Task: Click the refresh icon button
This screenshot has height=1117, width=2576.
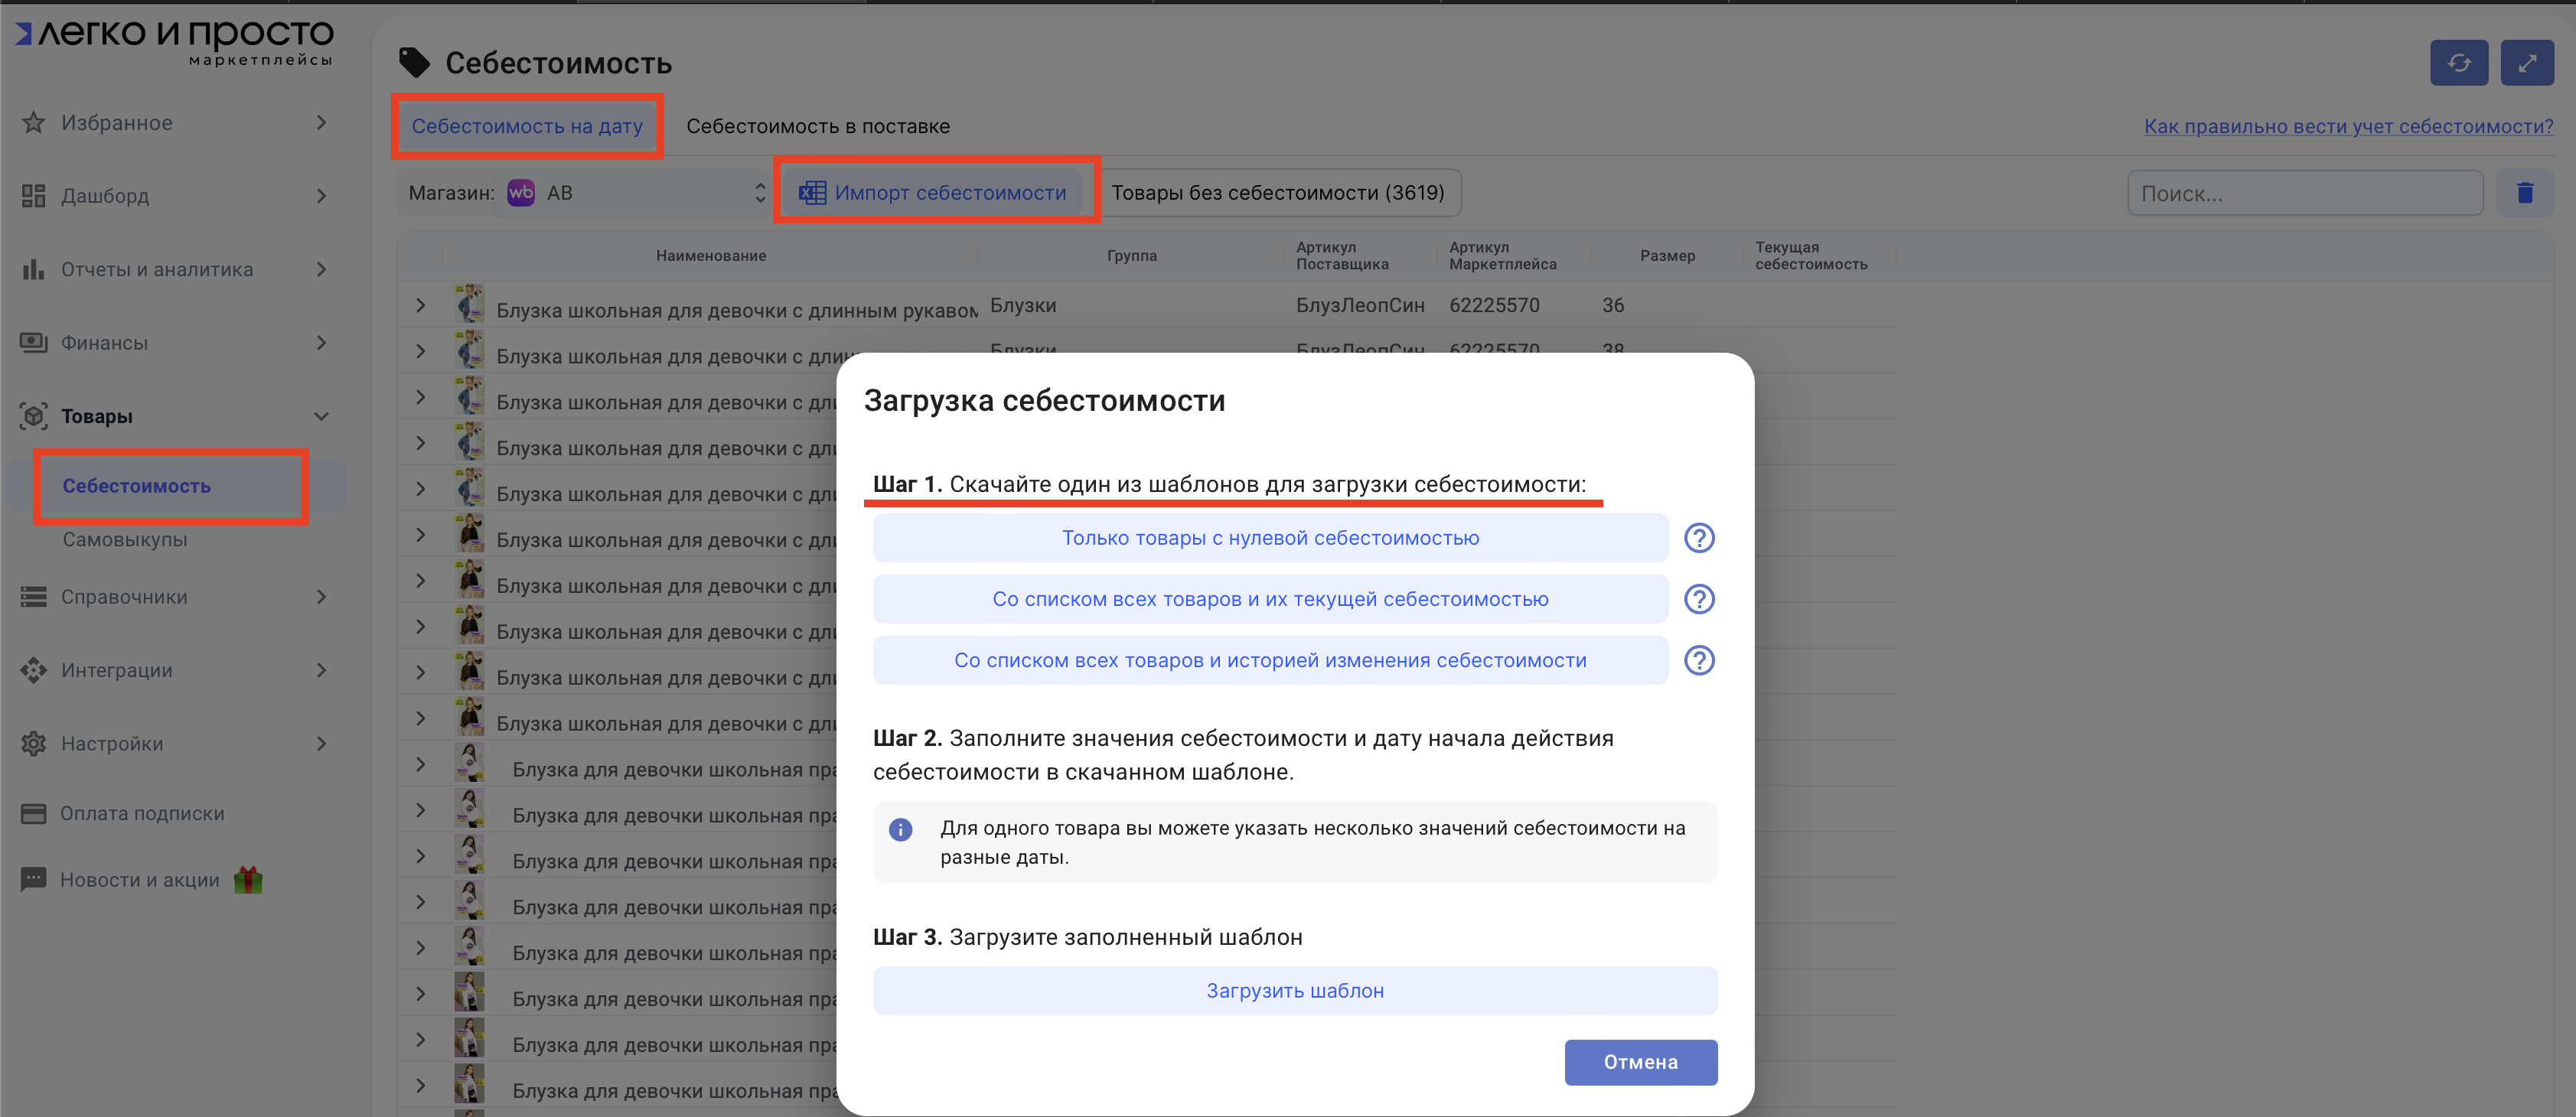Action: 2458,63
